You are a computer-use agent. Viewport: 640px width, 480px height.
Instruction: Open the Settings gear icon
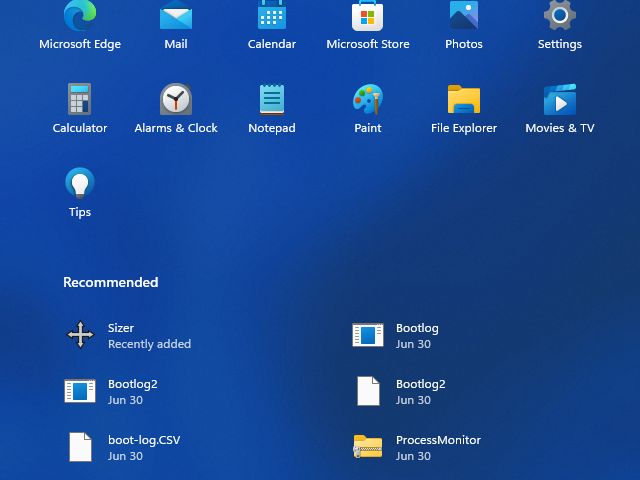point(560,15)
